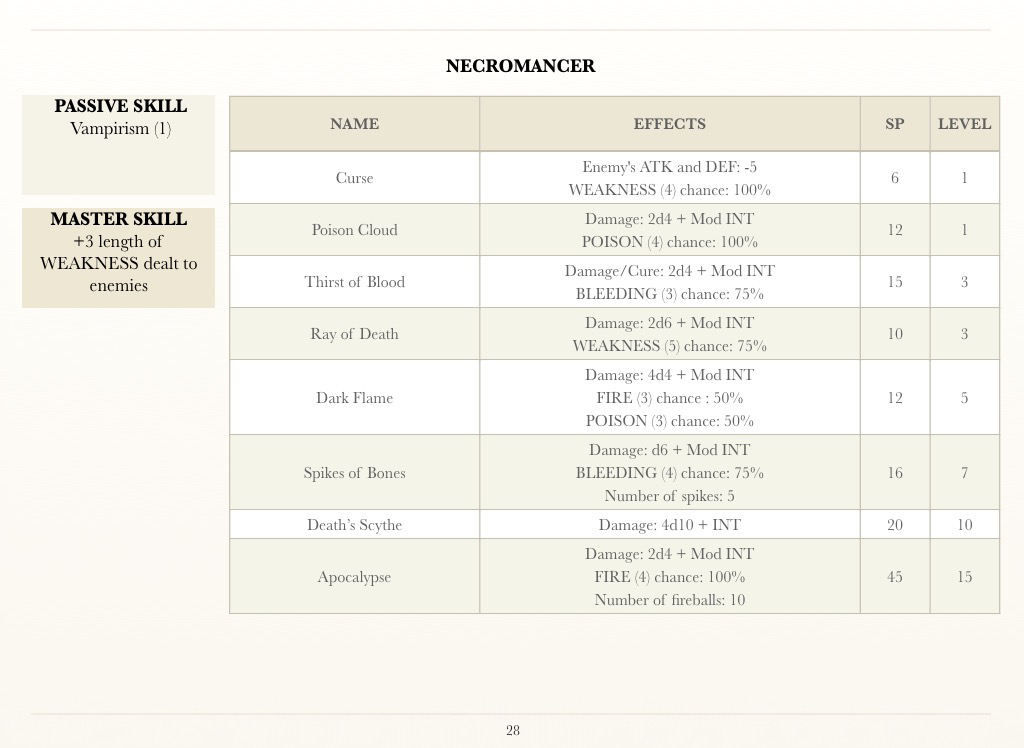Viewport: 1024px width, 748px height.
Task: Click the Vampirism (1) passive skill text
Action: click(120, 129)
